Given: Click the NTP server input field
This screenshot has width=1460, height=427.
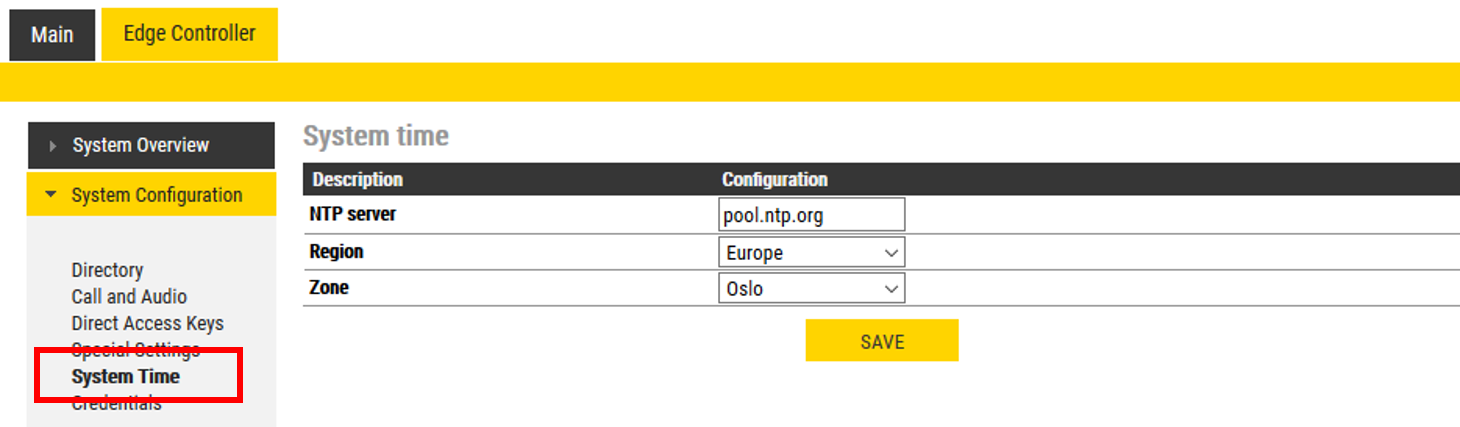Looking at the screenshot, I should click(810, 215).
